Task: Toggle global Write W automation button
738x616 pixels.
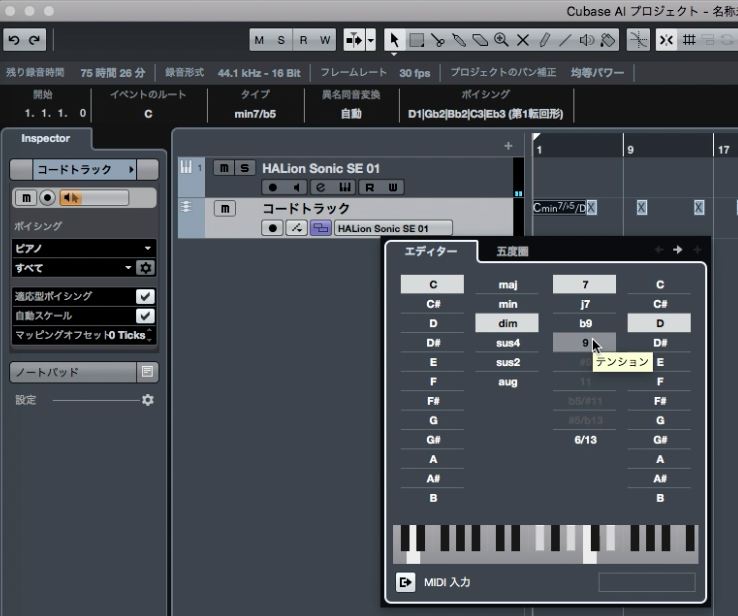Action: click(325, 40)
